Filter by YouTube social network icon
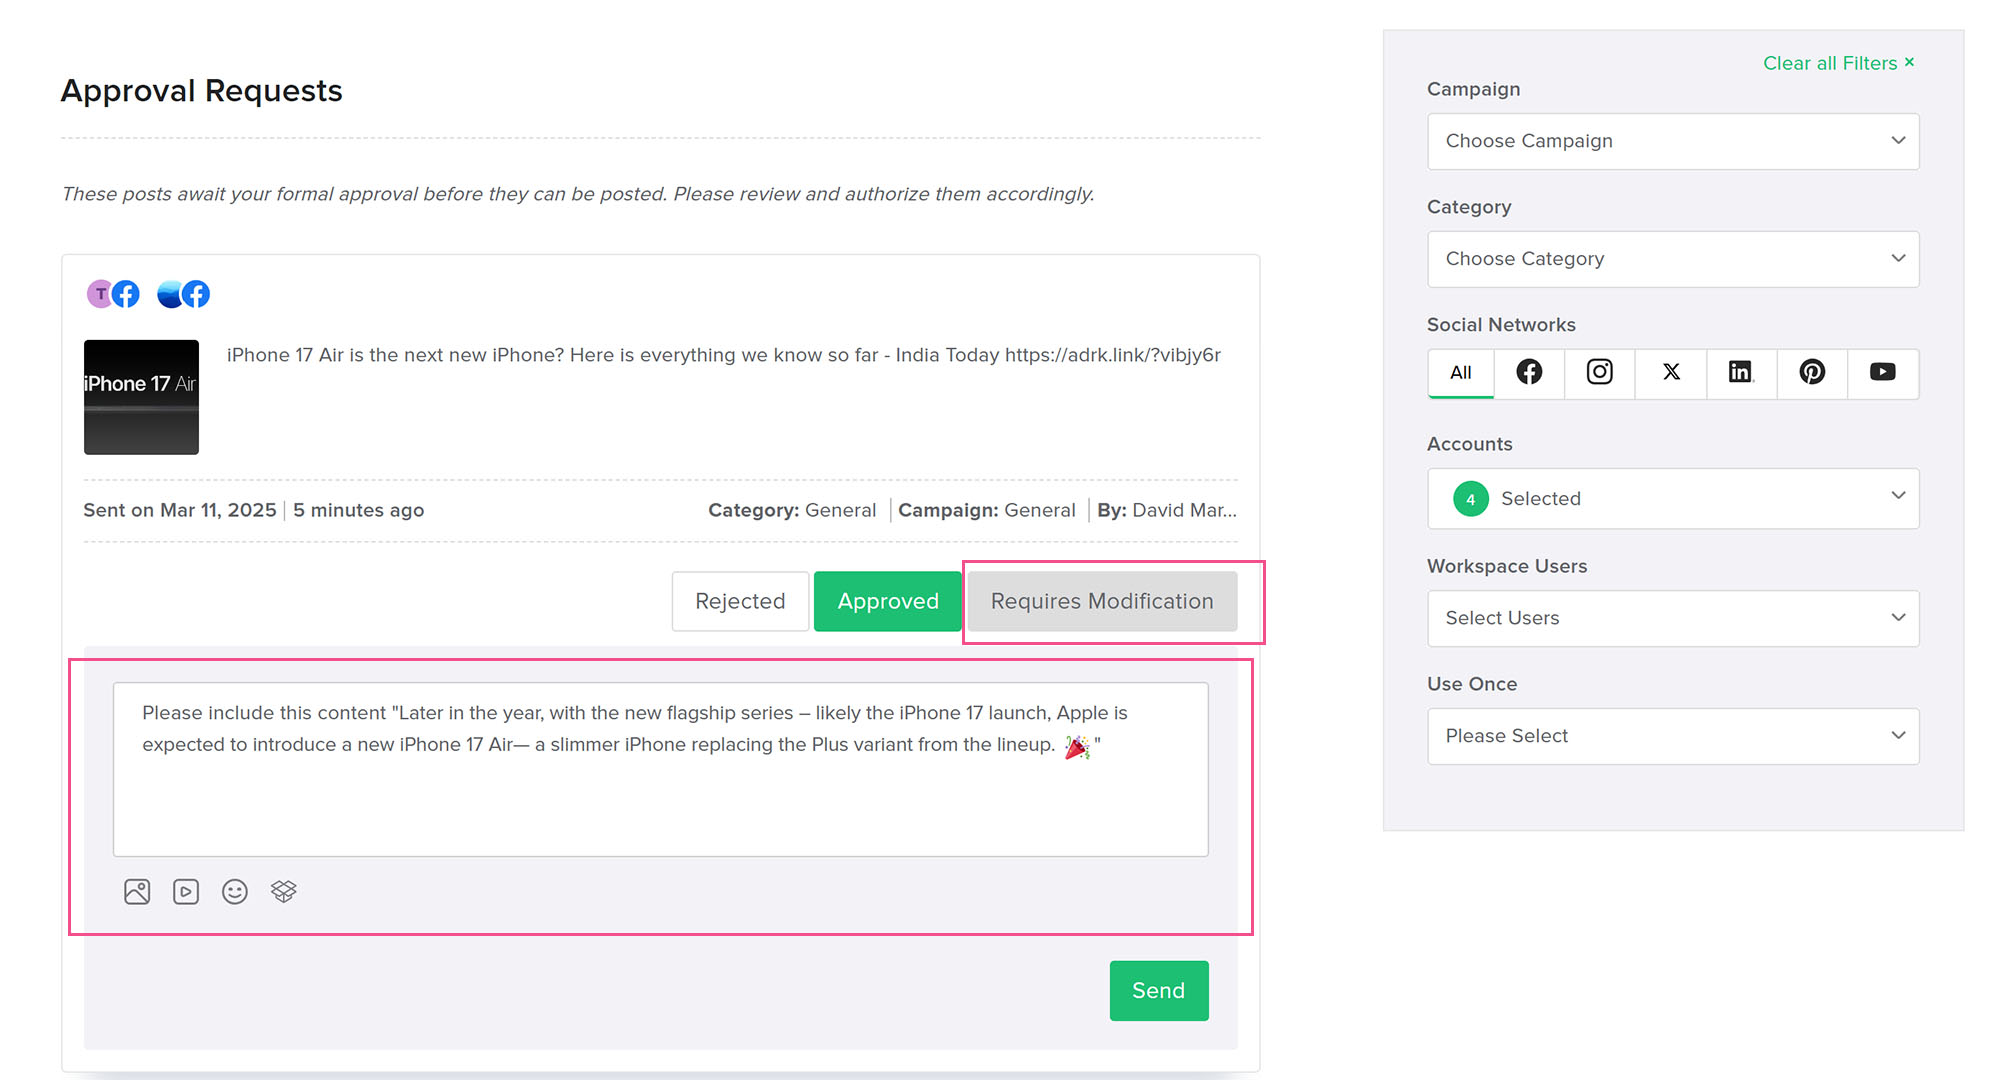This screenshot has width=2000, height=1080. click(x=1882, y=372)
